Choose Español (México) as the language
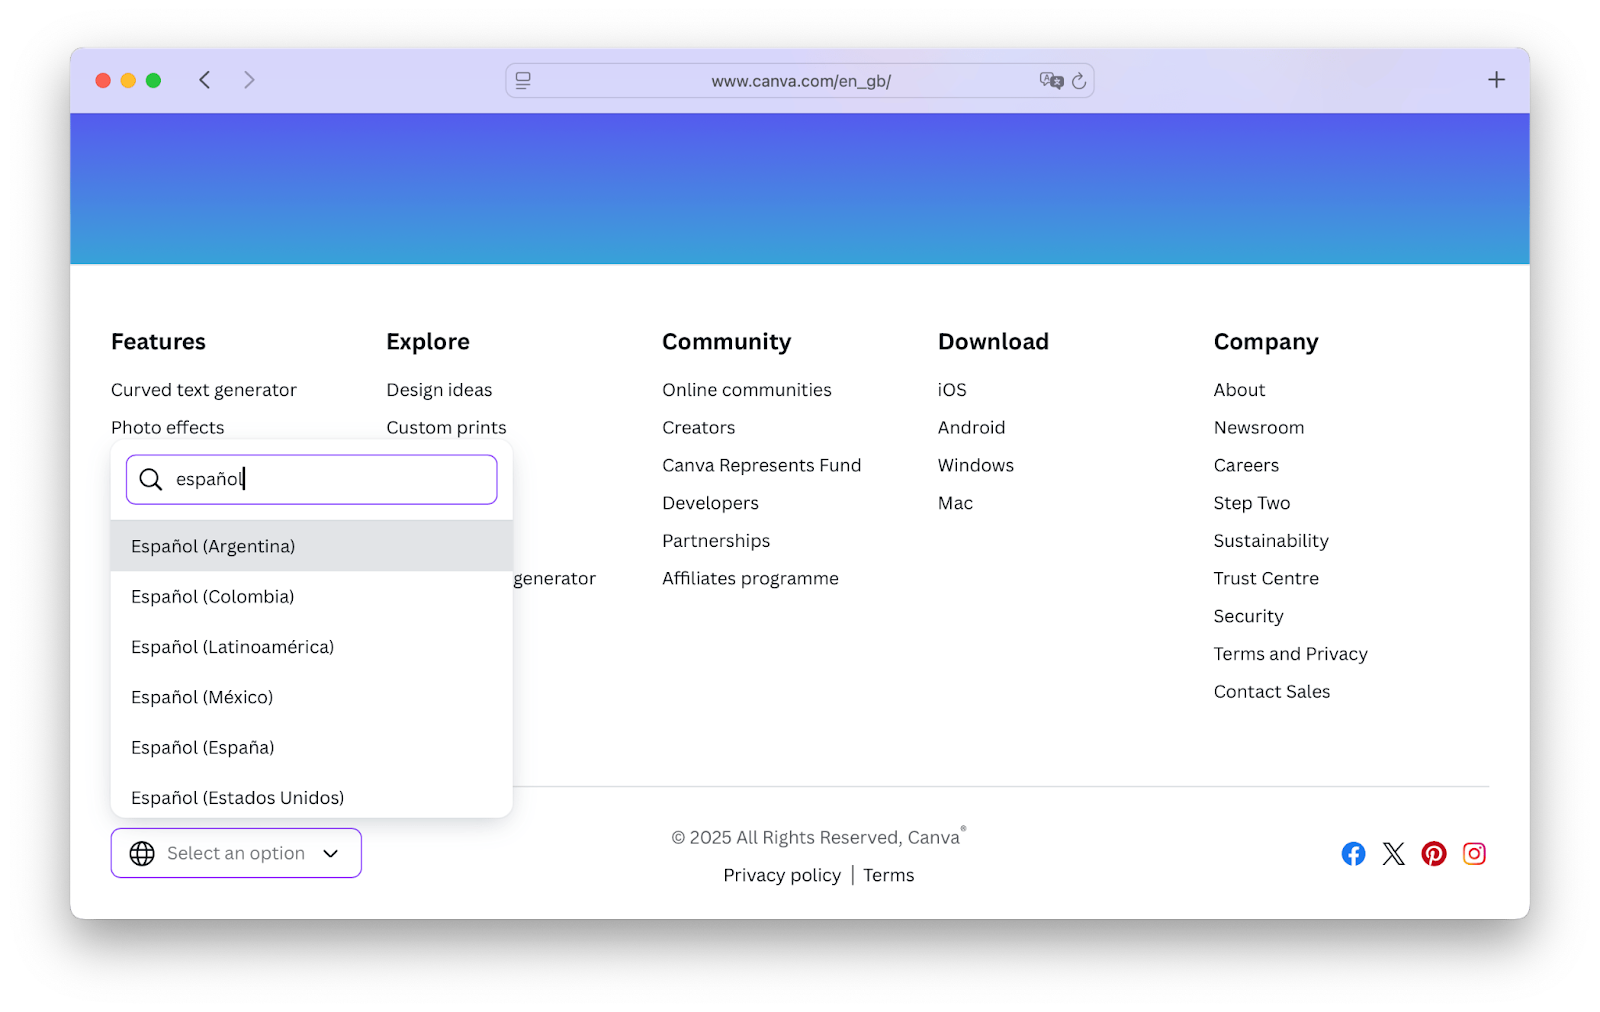The height and width of the screenshot is (1012, 1600). (x=202, y=697)
